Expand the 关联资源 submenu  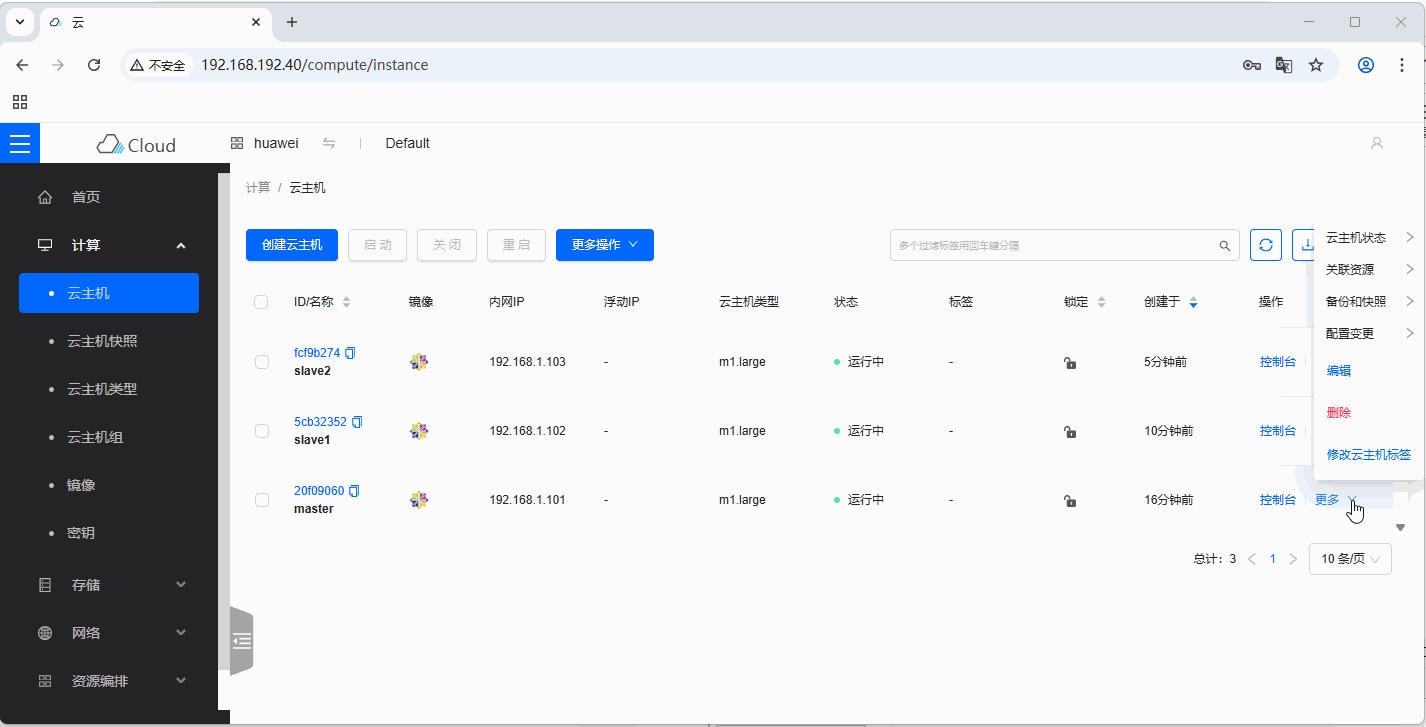[x=1369, y=270]
